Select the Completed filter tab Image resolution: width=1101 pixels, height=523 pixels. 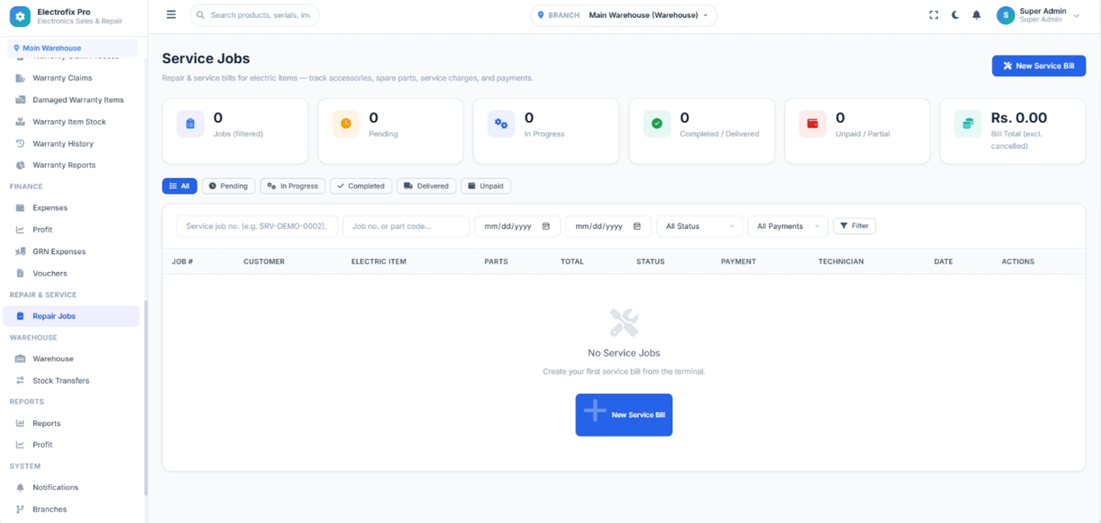[x=361, y=186]
